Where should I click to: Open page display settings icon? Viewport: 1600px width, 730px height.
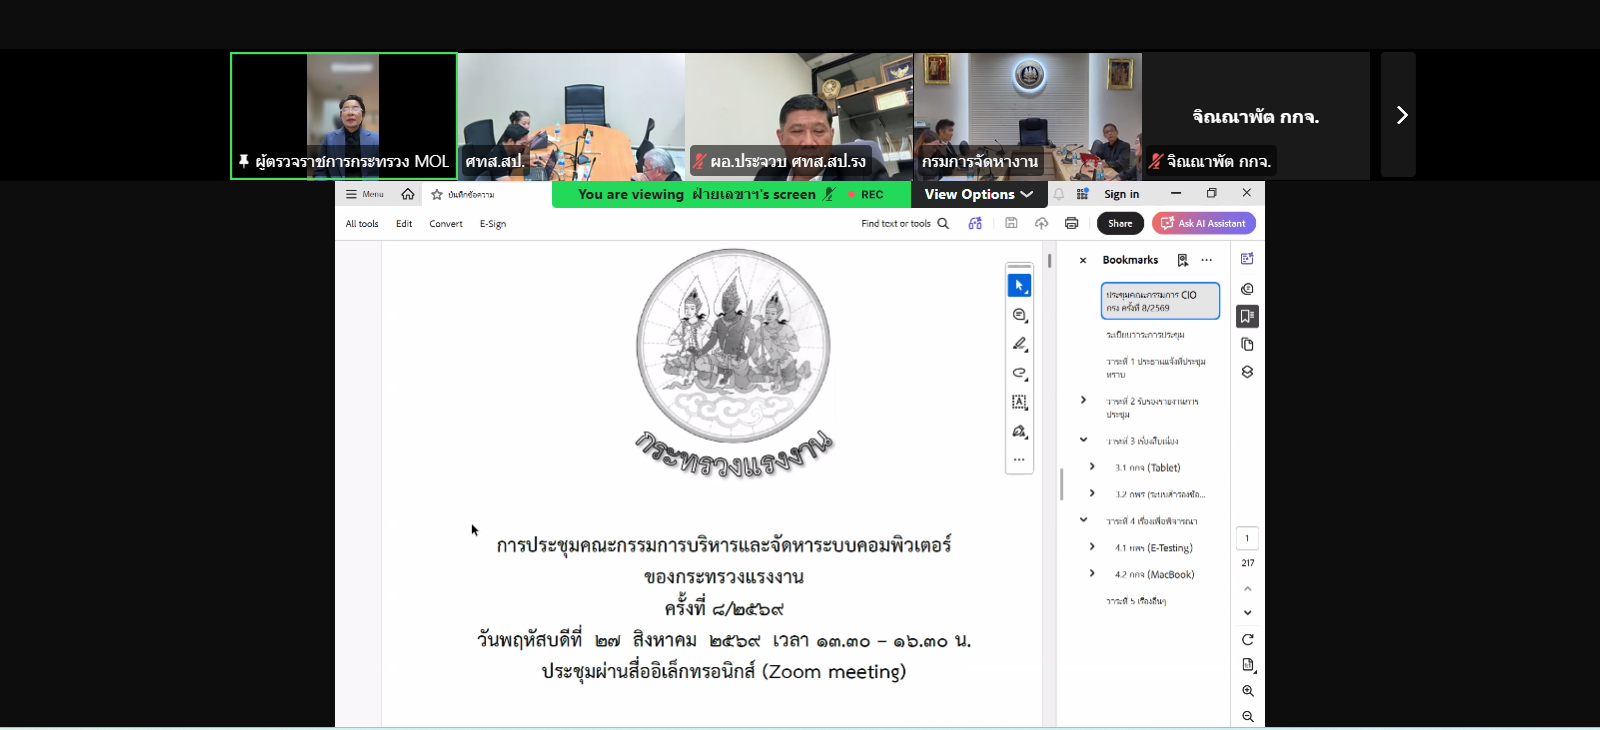[1247, 665]
